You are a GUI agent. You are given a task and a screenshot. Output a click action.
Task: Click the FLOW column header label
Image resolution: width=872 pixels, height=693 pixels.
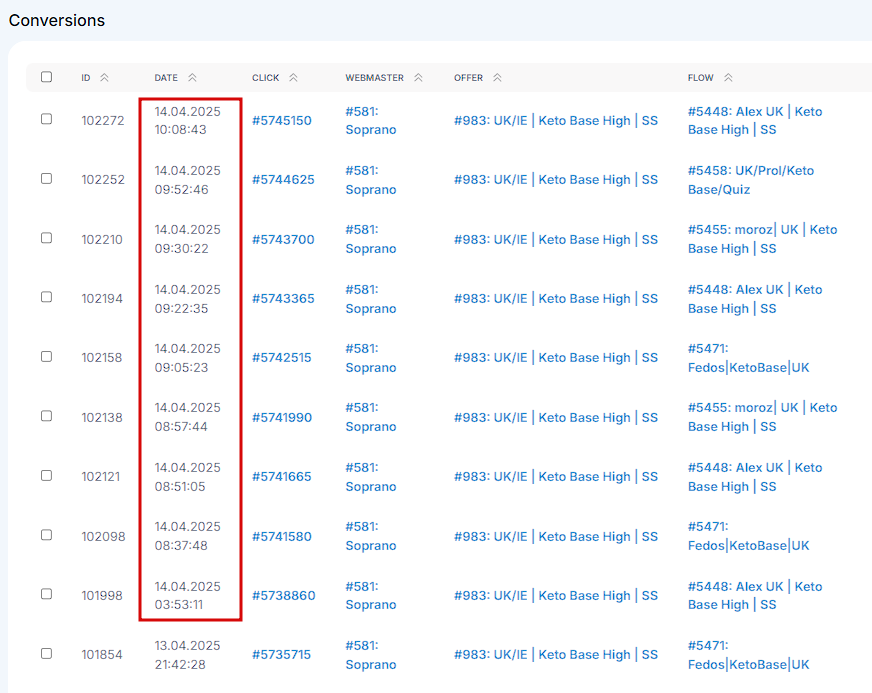pos(700,78)
